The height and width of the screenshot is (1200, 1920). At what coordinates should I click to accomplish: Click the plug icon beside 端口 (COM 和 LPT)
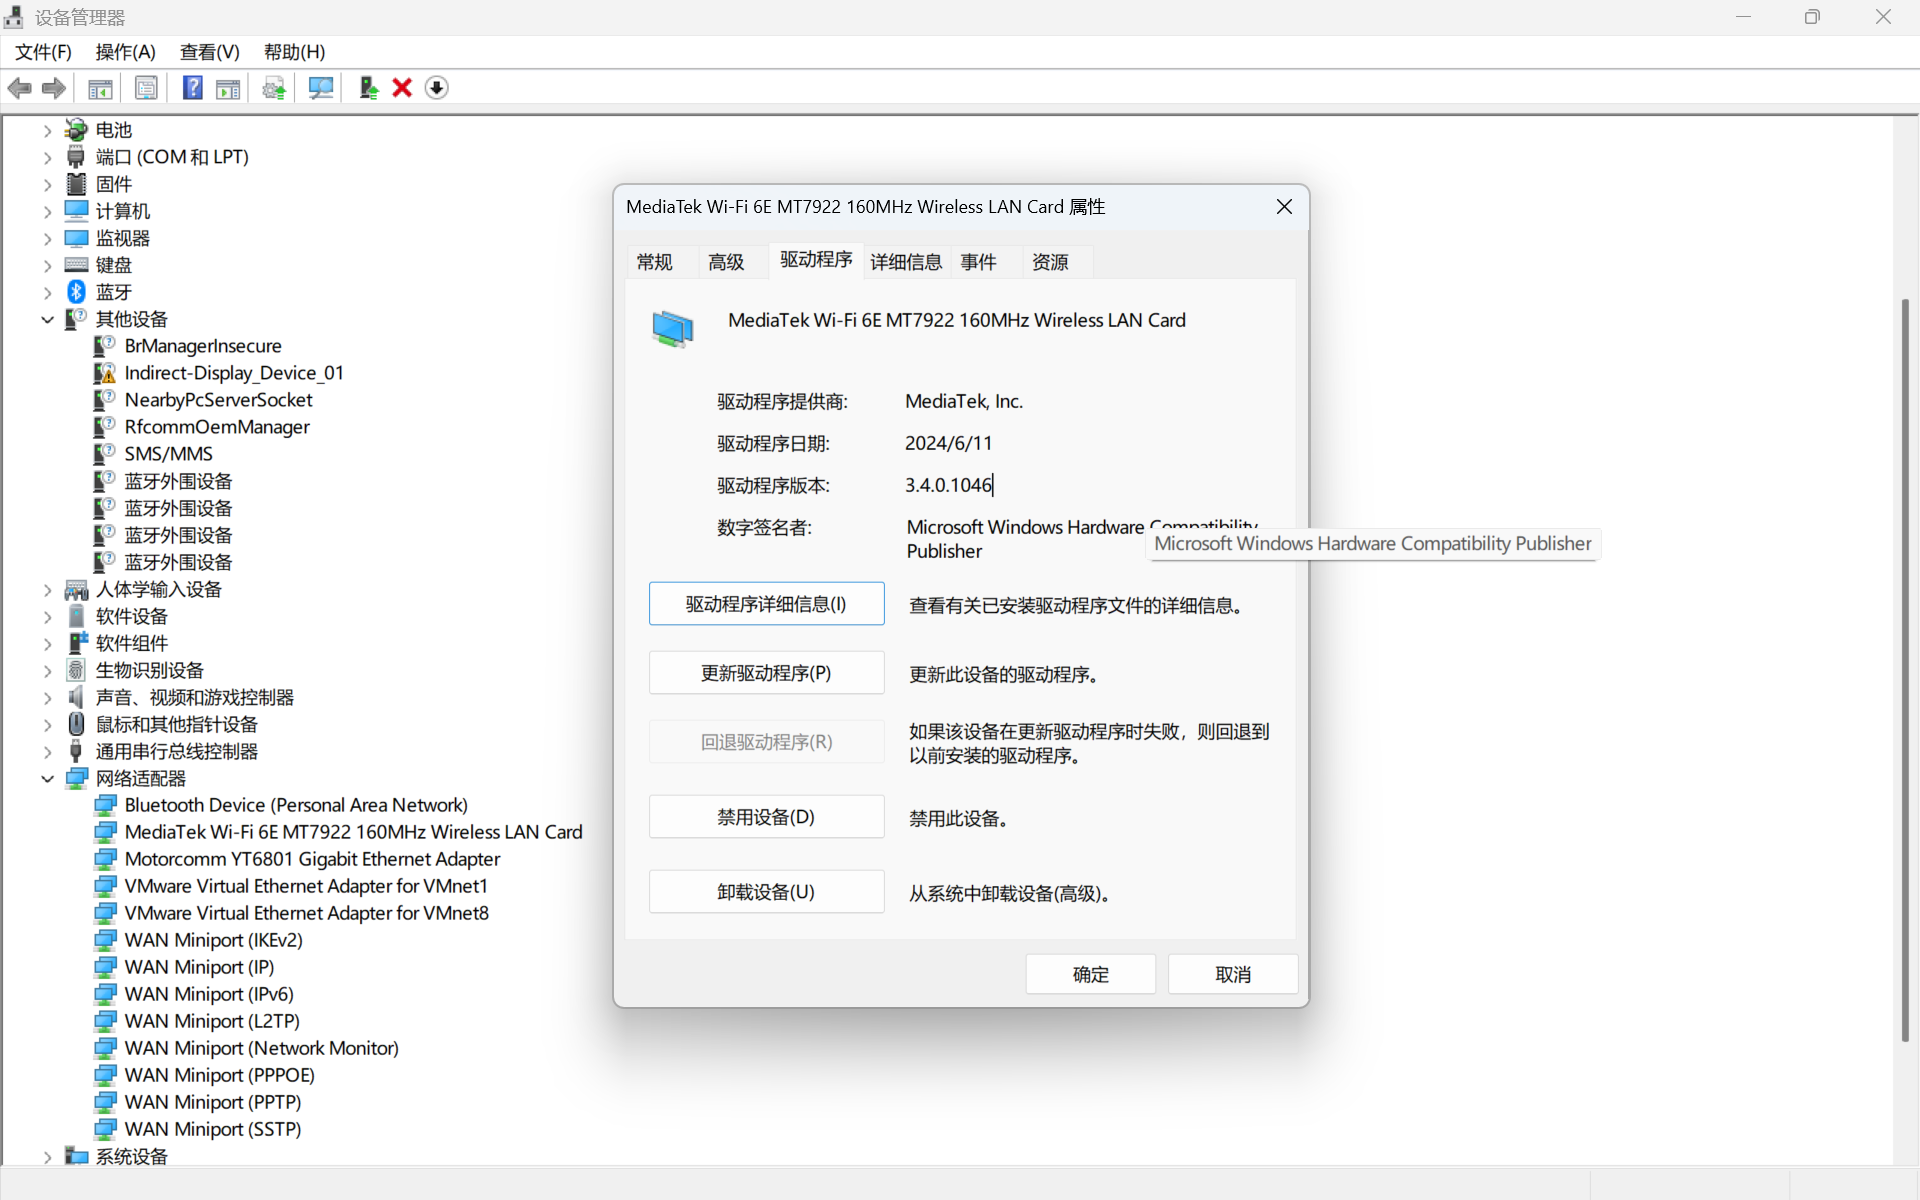pos(76,157)
